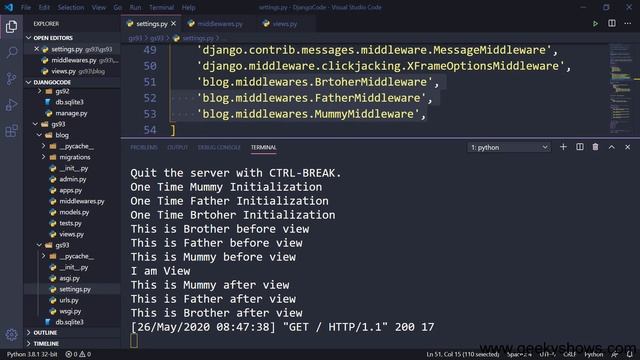Open urls.py in the file tree
The height and width of the screenshot is (360, 640).
[69, 300]
